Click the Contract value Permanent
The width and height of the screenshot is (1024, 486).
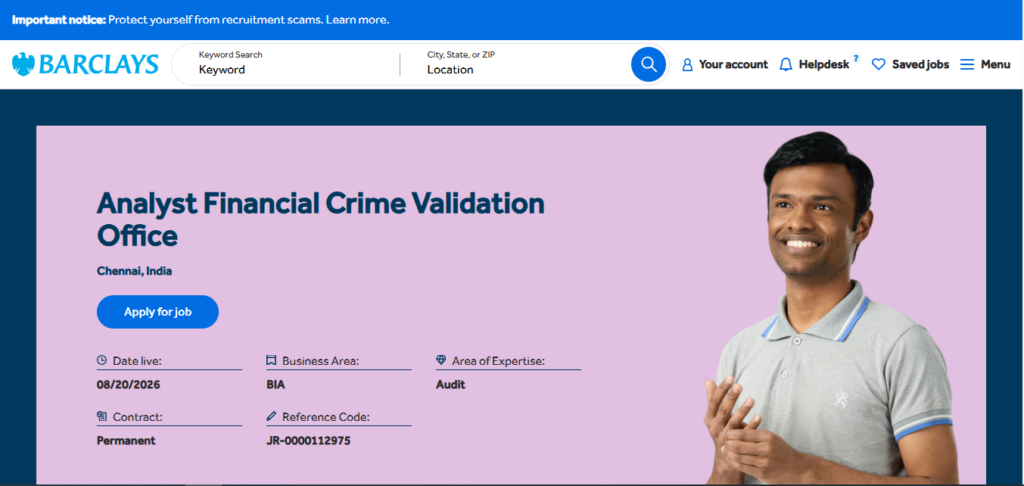126,440
